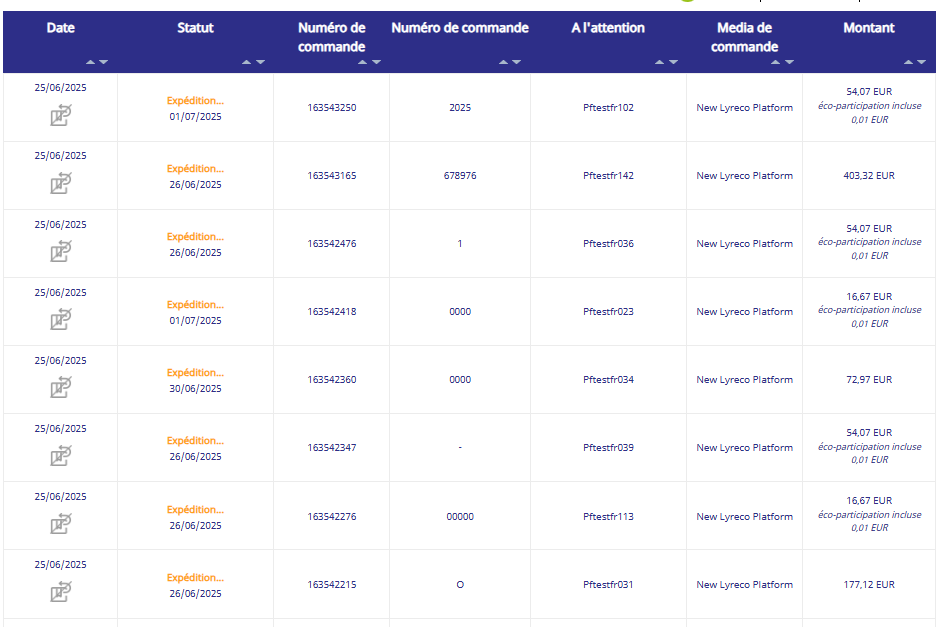This screenshot has height=627, width=937.
Task: Sort the Statut column ascending with up arrow
Action: (247, 62)
